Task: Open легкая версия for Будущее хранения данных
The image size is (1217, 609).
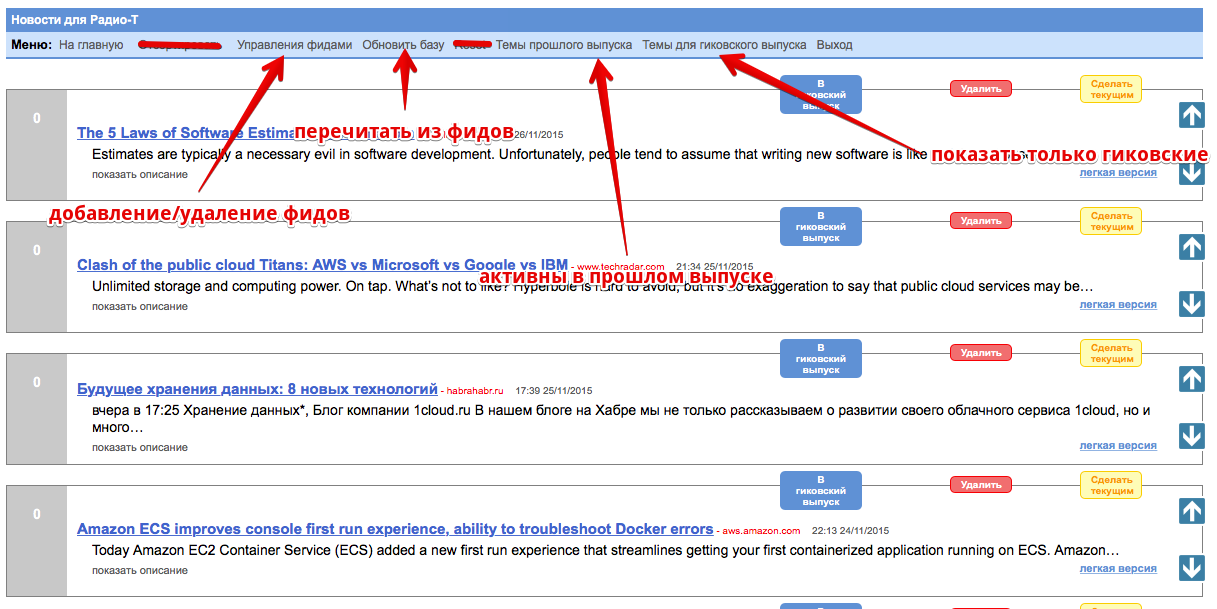Action: [x=1117, y=446]
